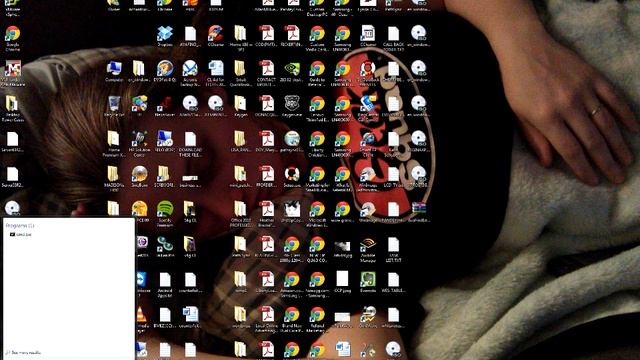Select the CALL BACK text file
The width and height of the screenshot is (640, 360).
[x=393, y=38]
